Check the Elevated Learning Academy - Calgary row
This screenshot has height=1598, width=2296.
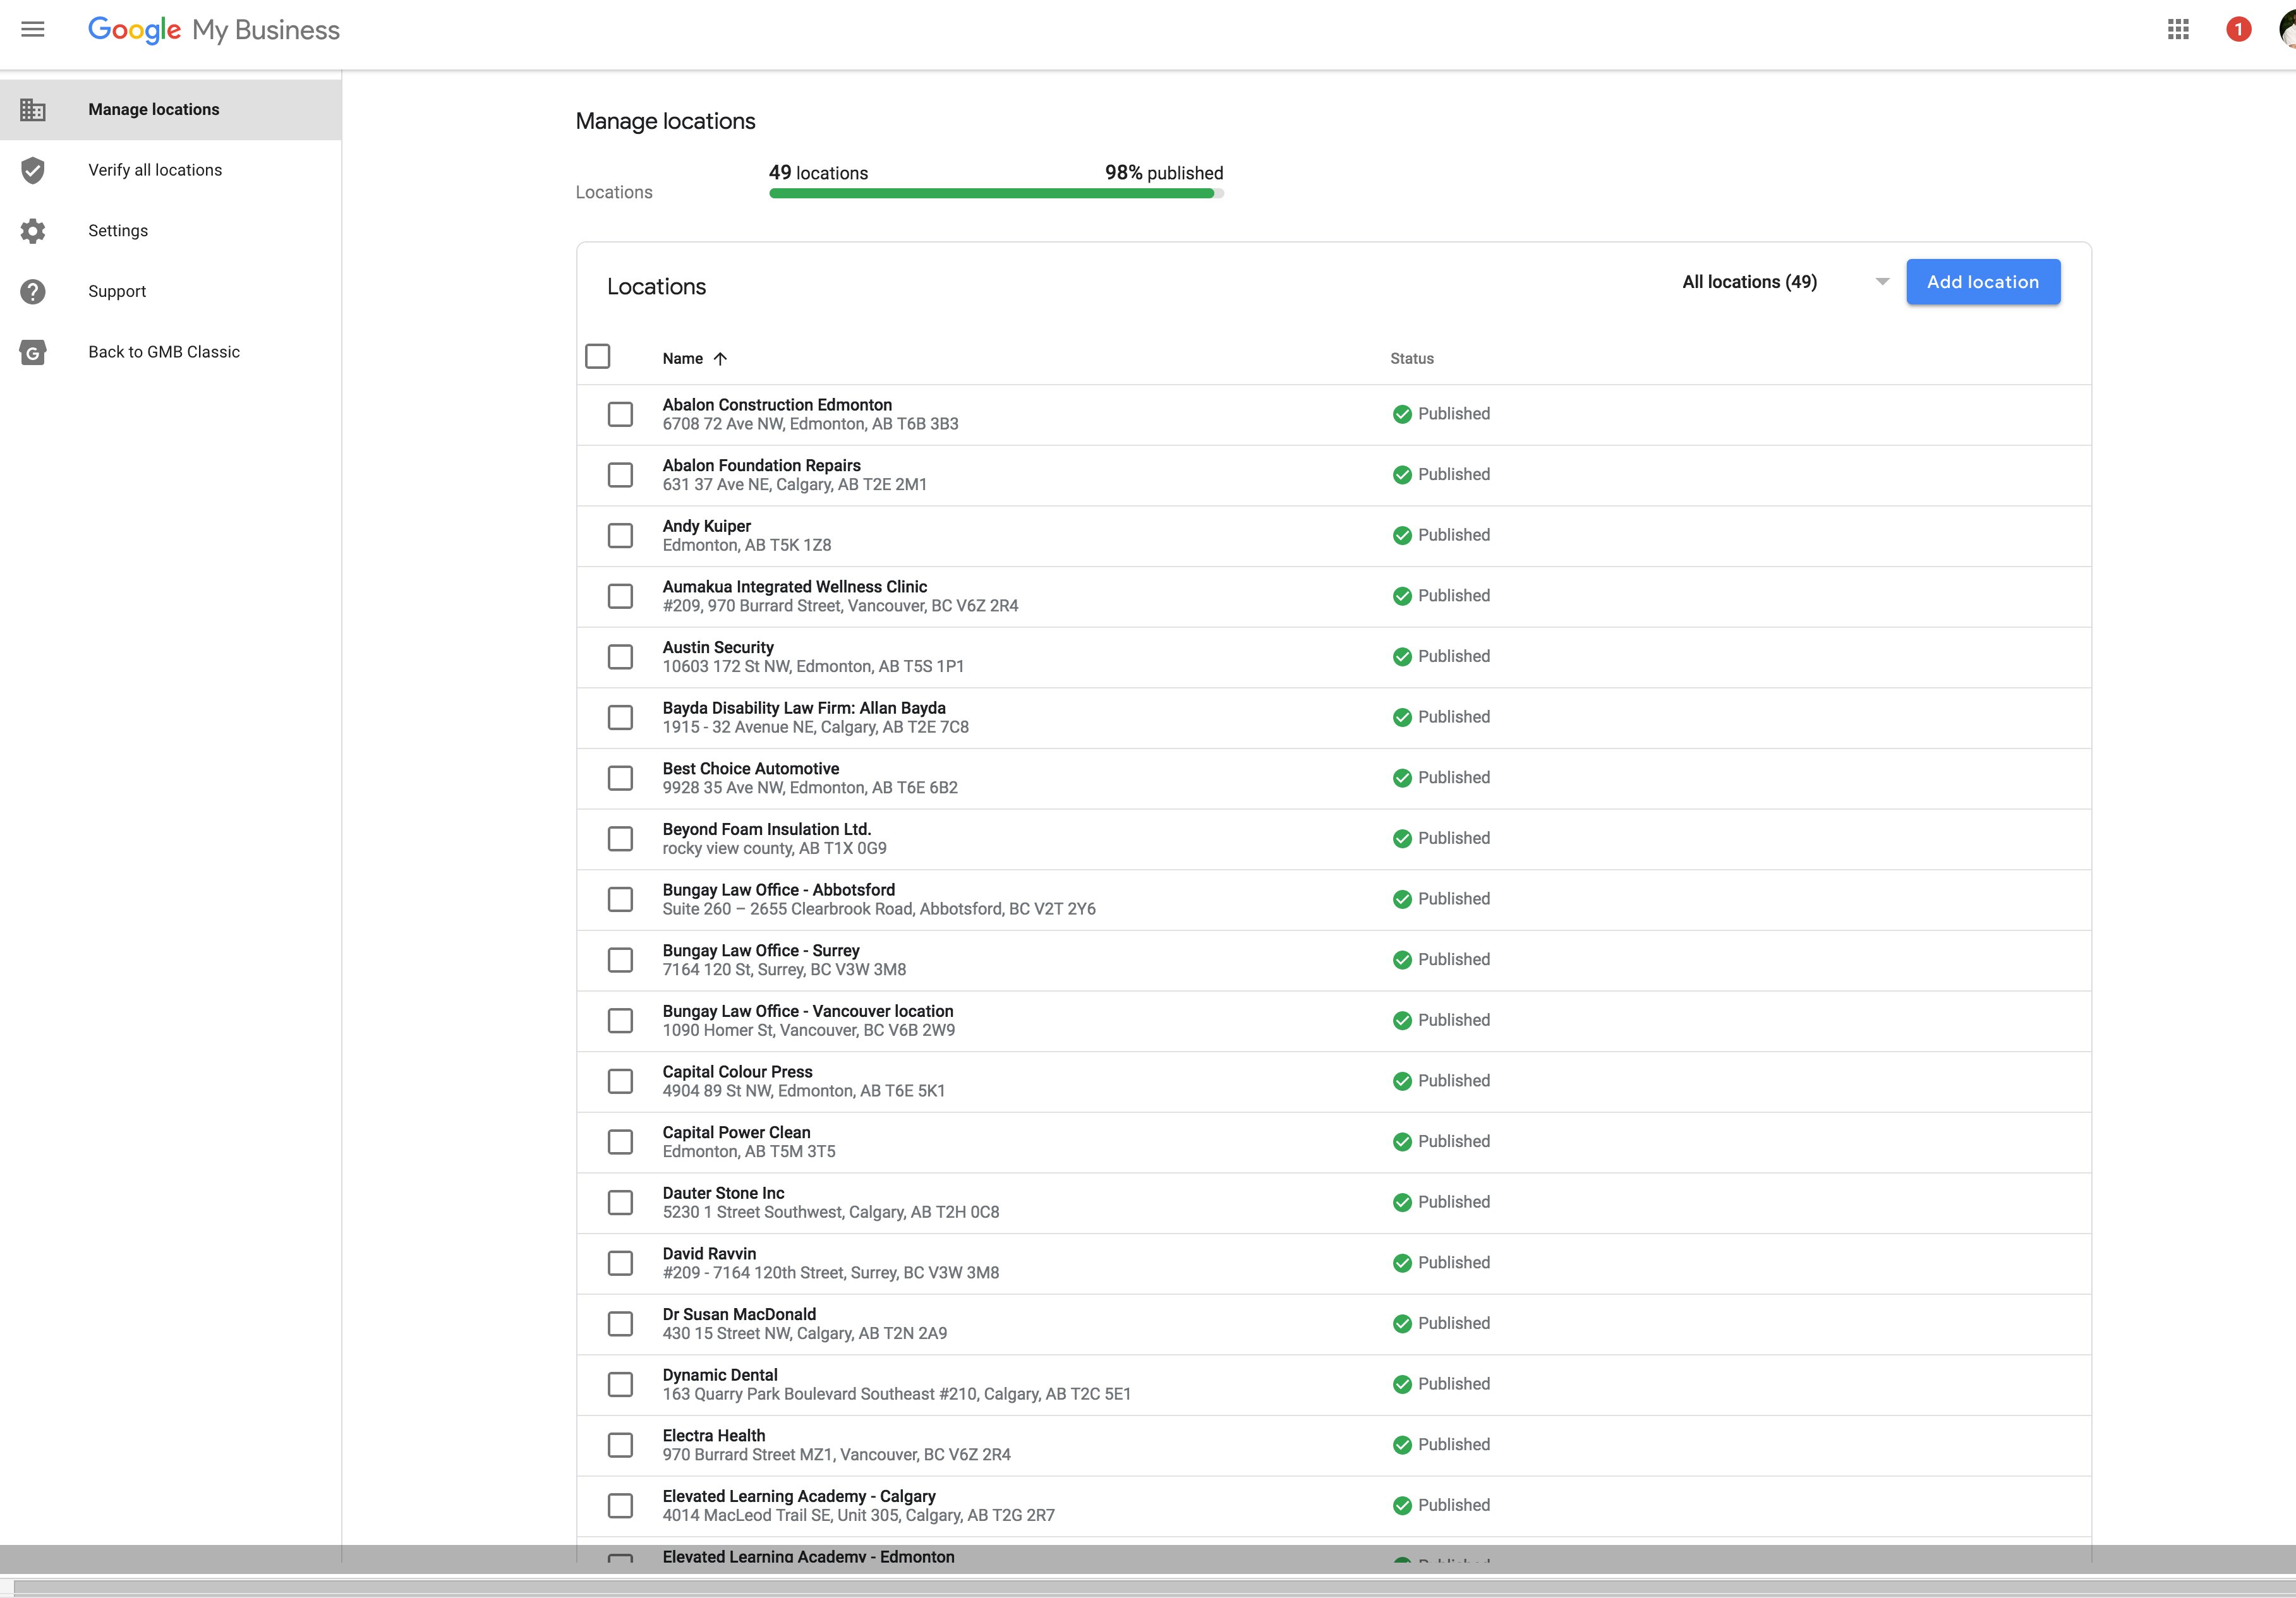(620, 1506)
